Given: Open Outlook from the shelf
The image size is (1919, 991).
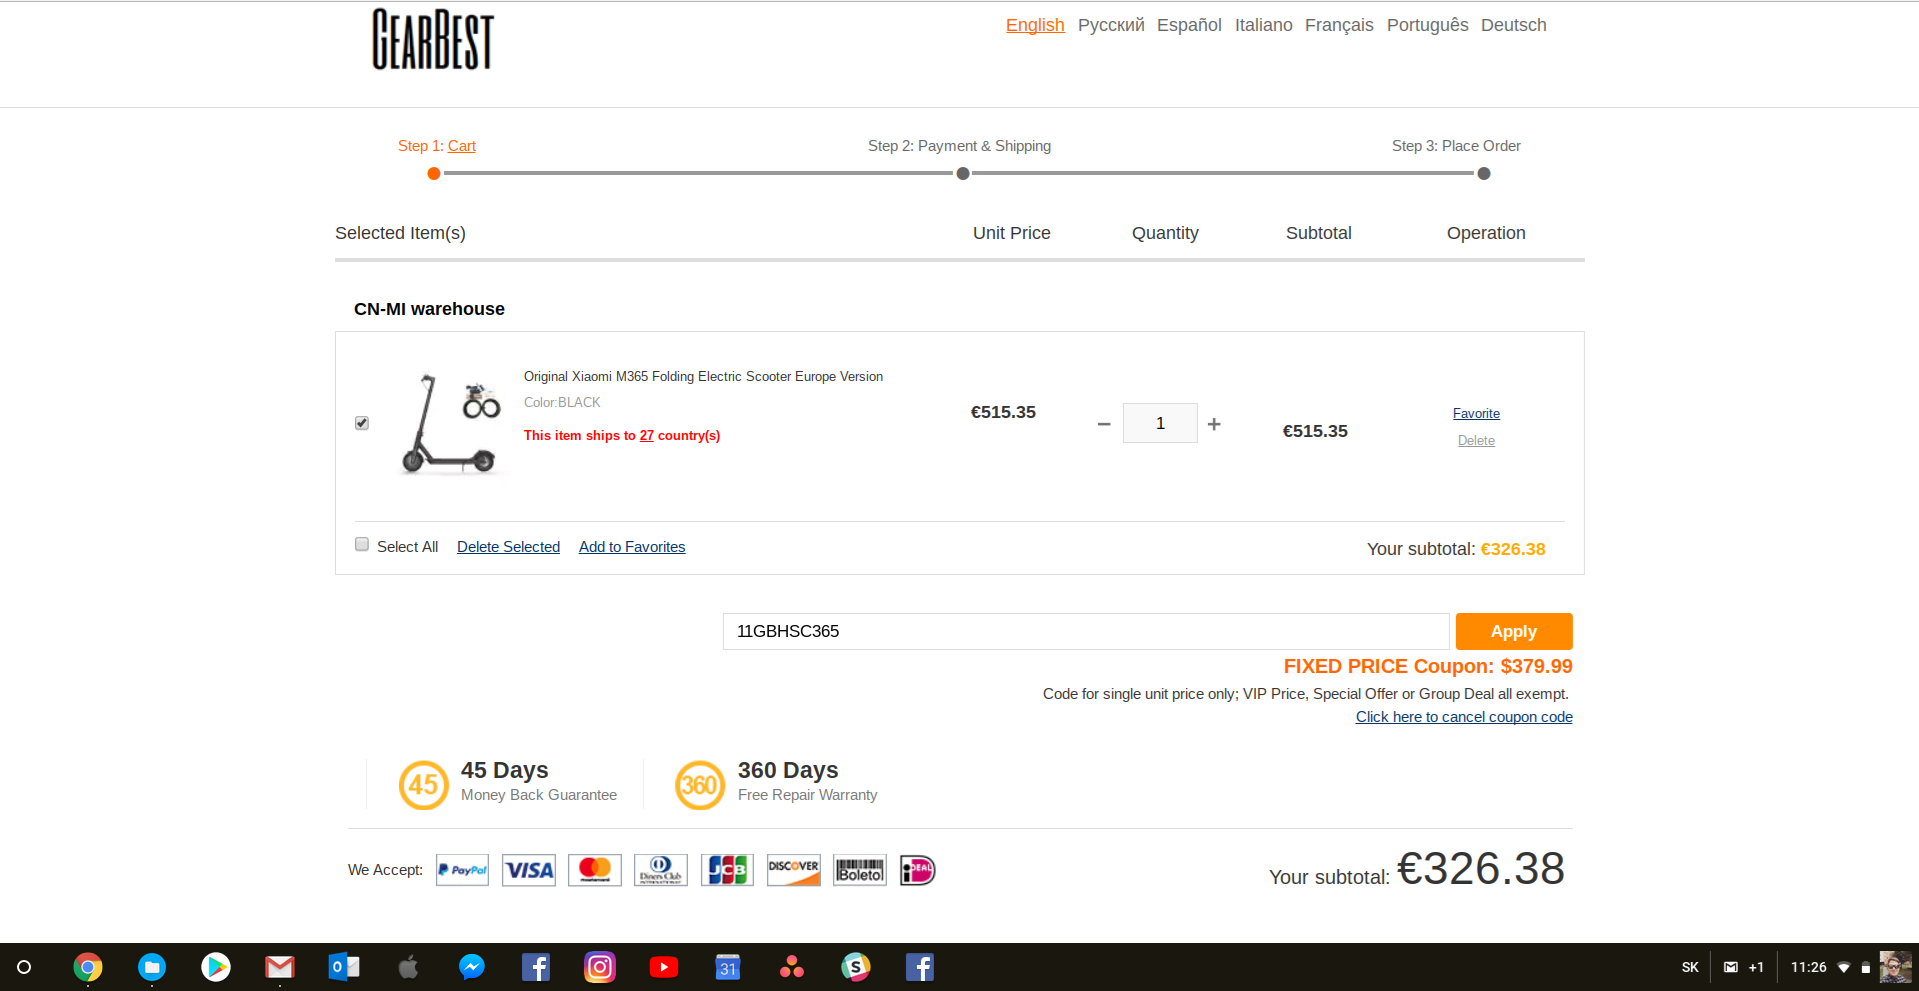Looking at the screenshot, I should pos(344,967).
